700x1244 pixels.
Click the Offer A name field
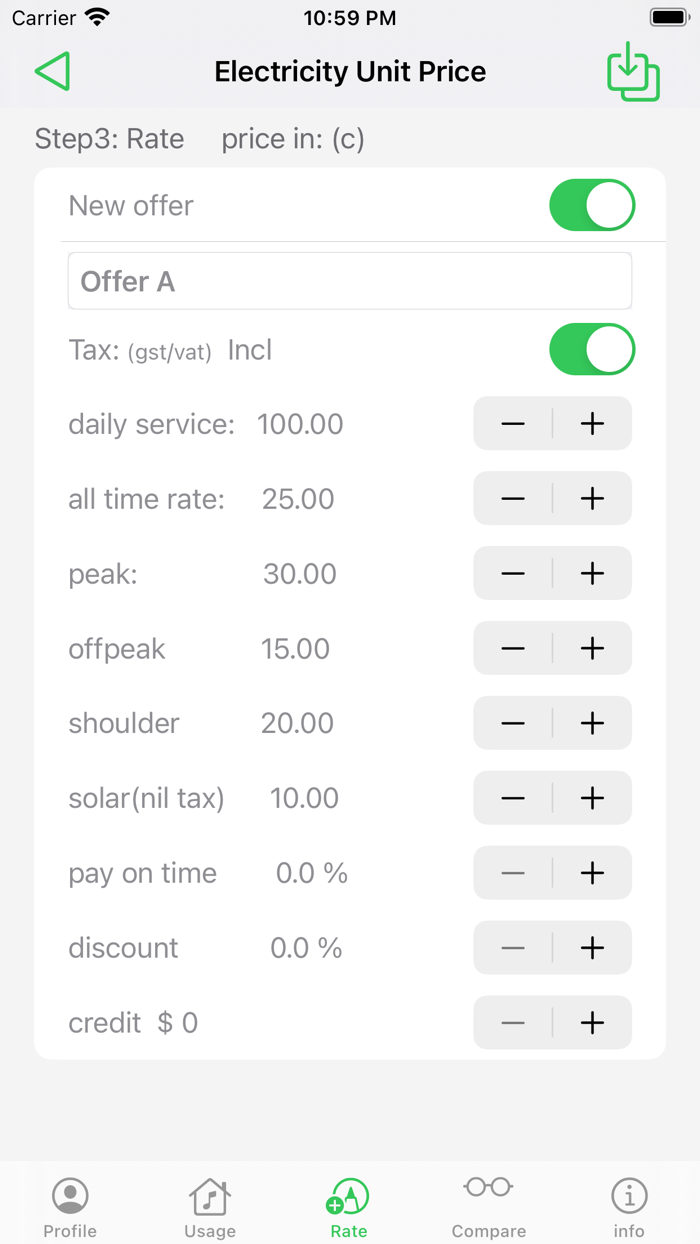(350, 280)
